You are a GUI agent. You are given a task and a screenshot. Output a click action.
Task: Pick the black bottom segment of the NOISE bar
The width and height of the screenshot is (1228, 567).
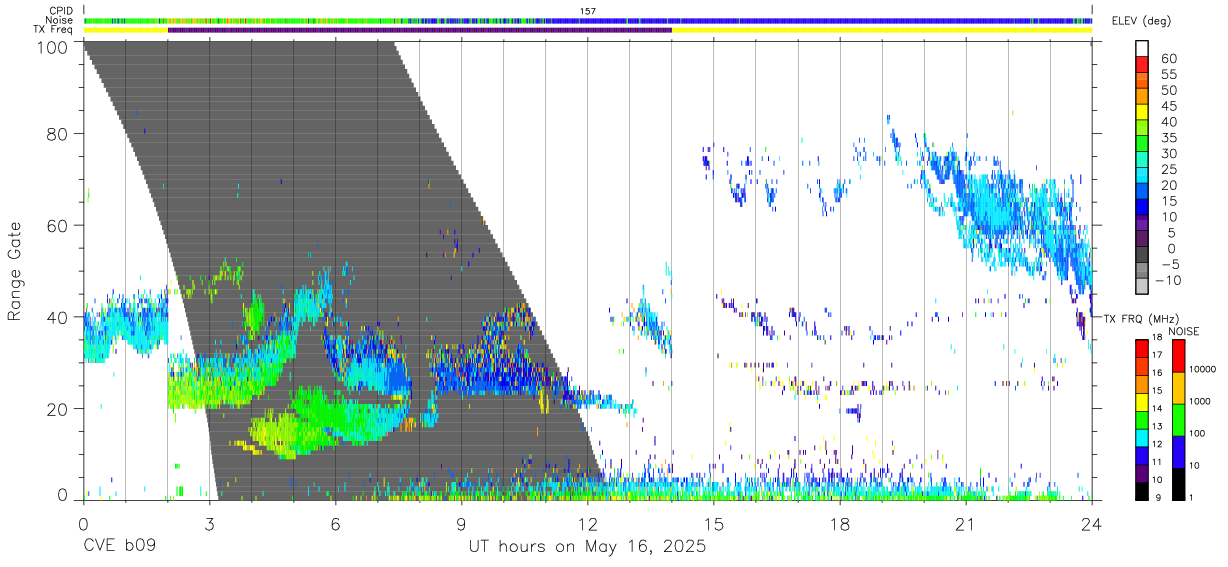coord(1179,484)
